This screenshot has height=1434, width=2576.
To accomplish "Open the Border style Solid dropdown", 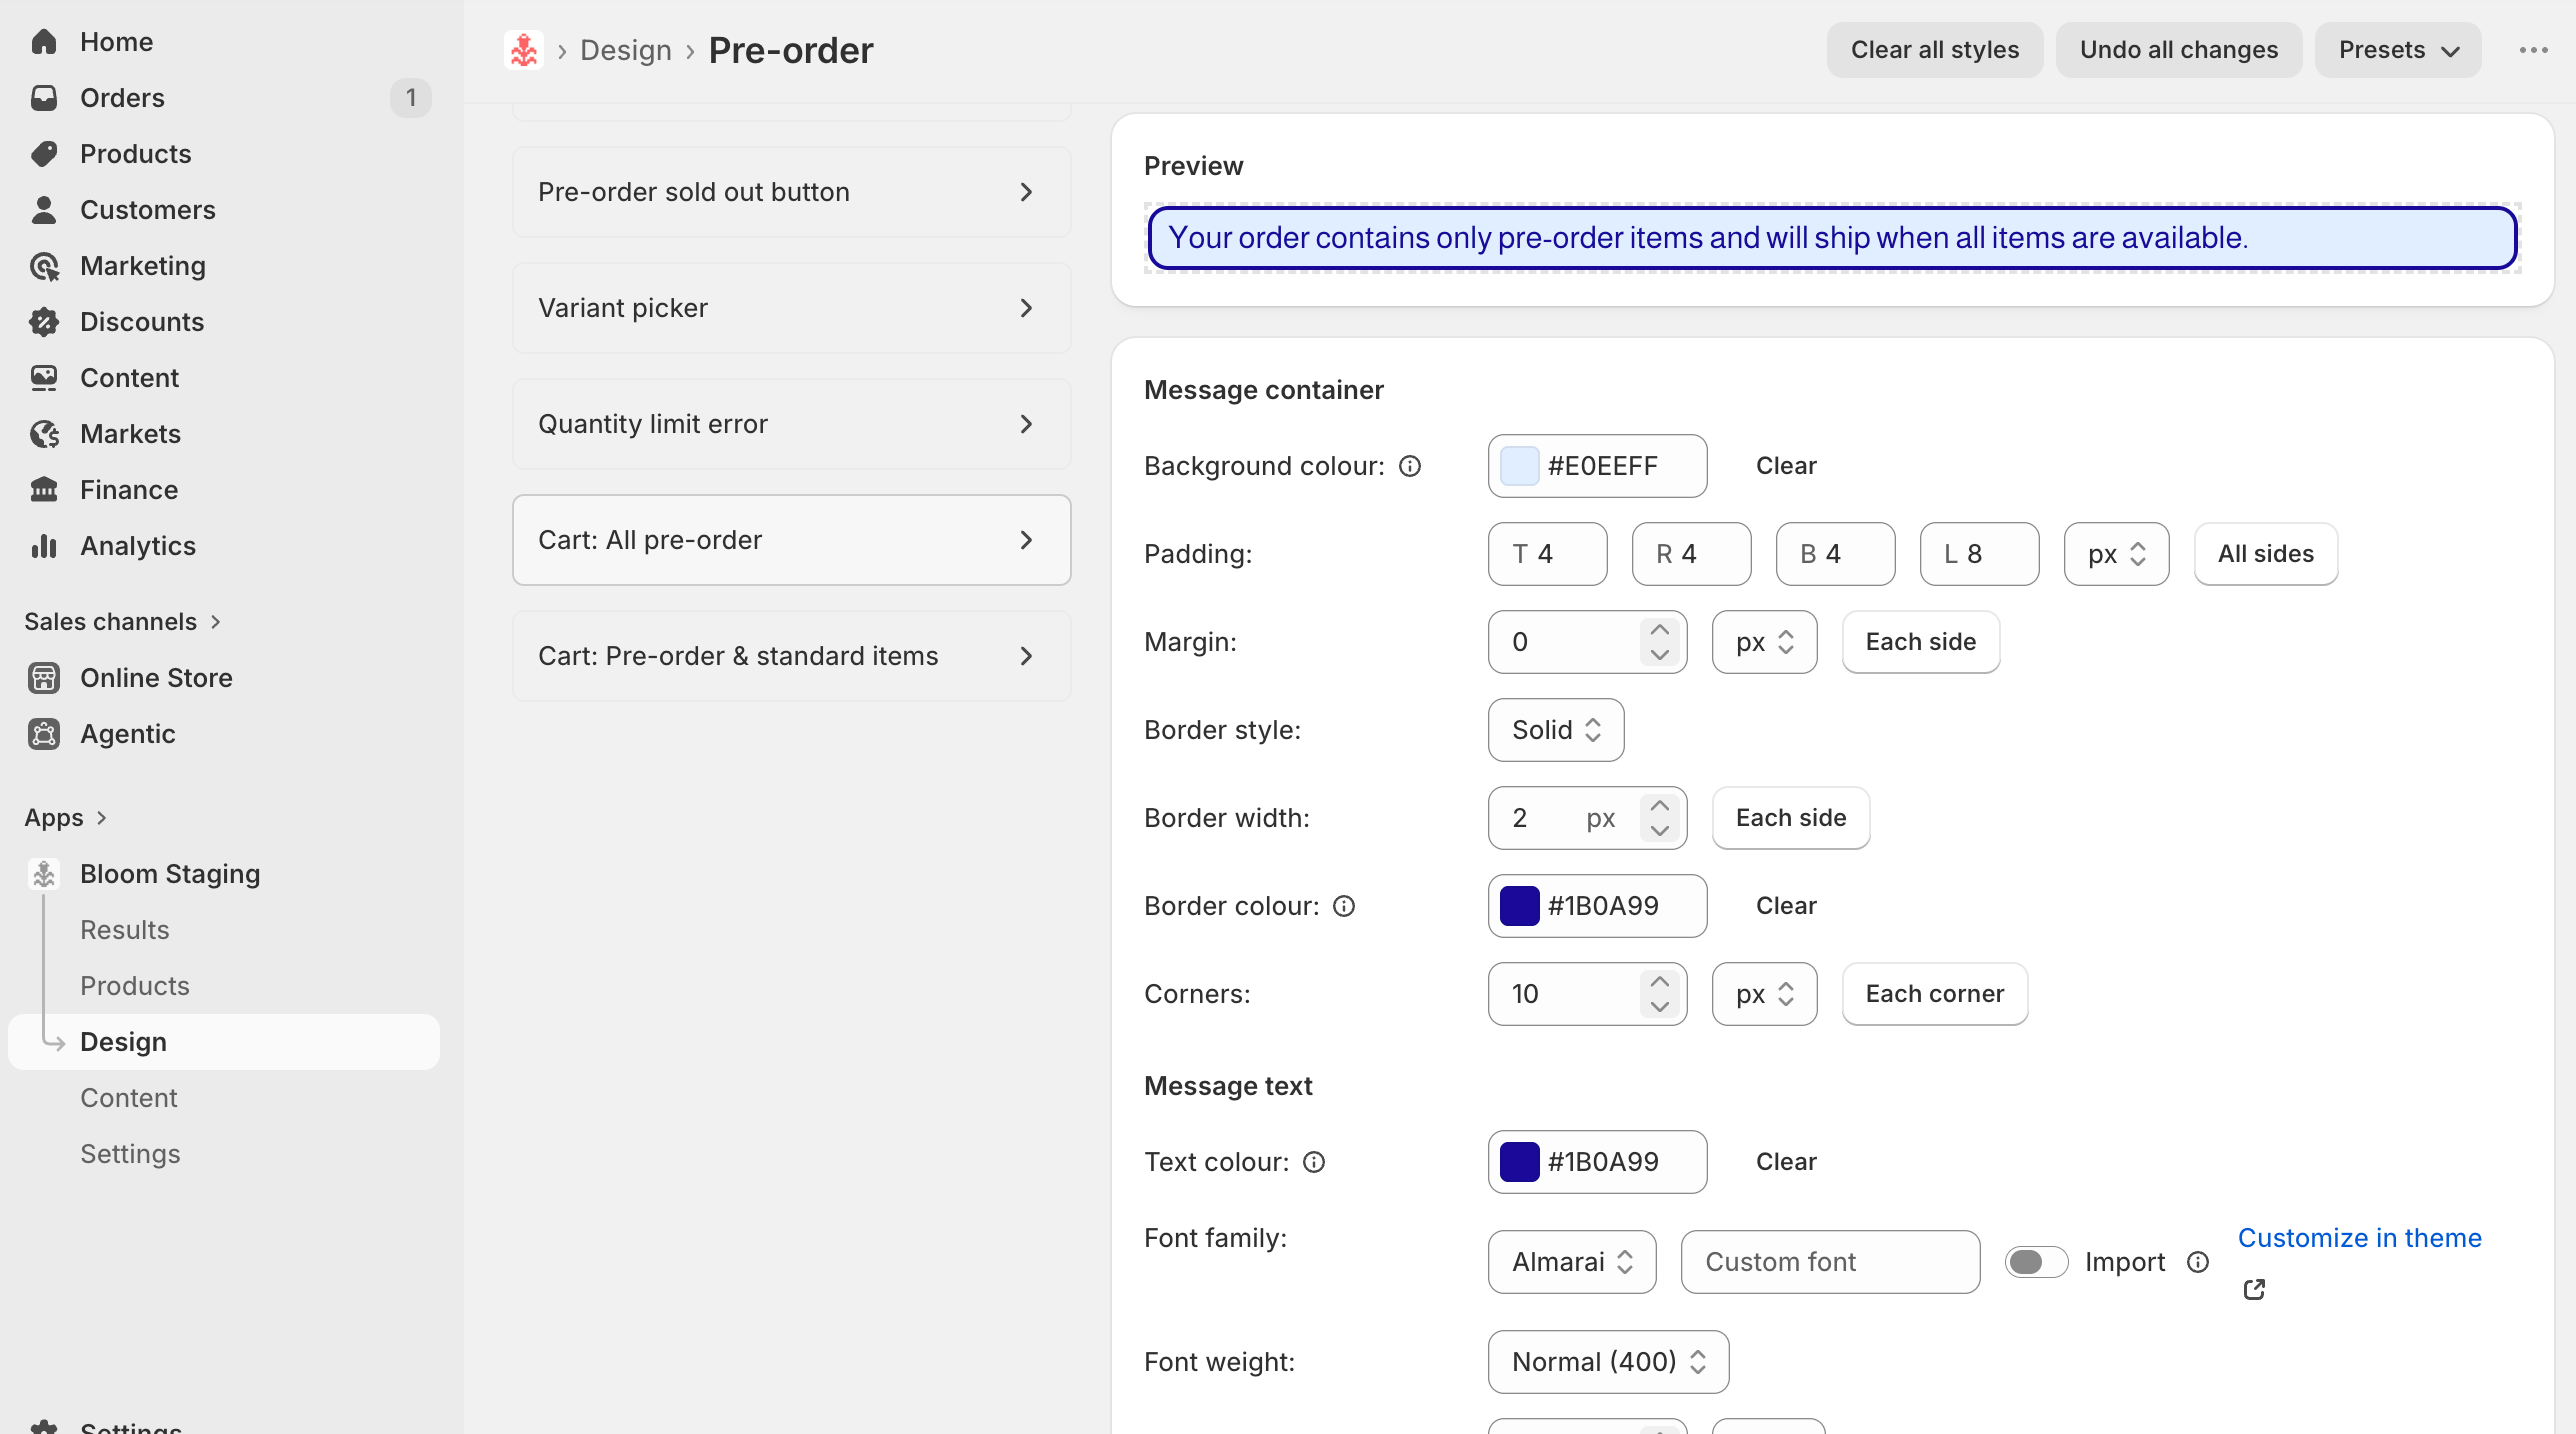I will (x=1556, y=730).
